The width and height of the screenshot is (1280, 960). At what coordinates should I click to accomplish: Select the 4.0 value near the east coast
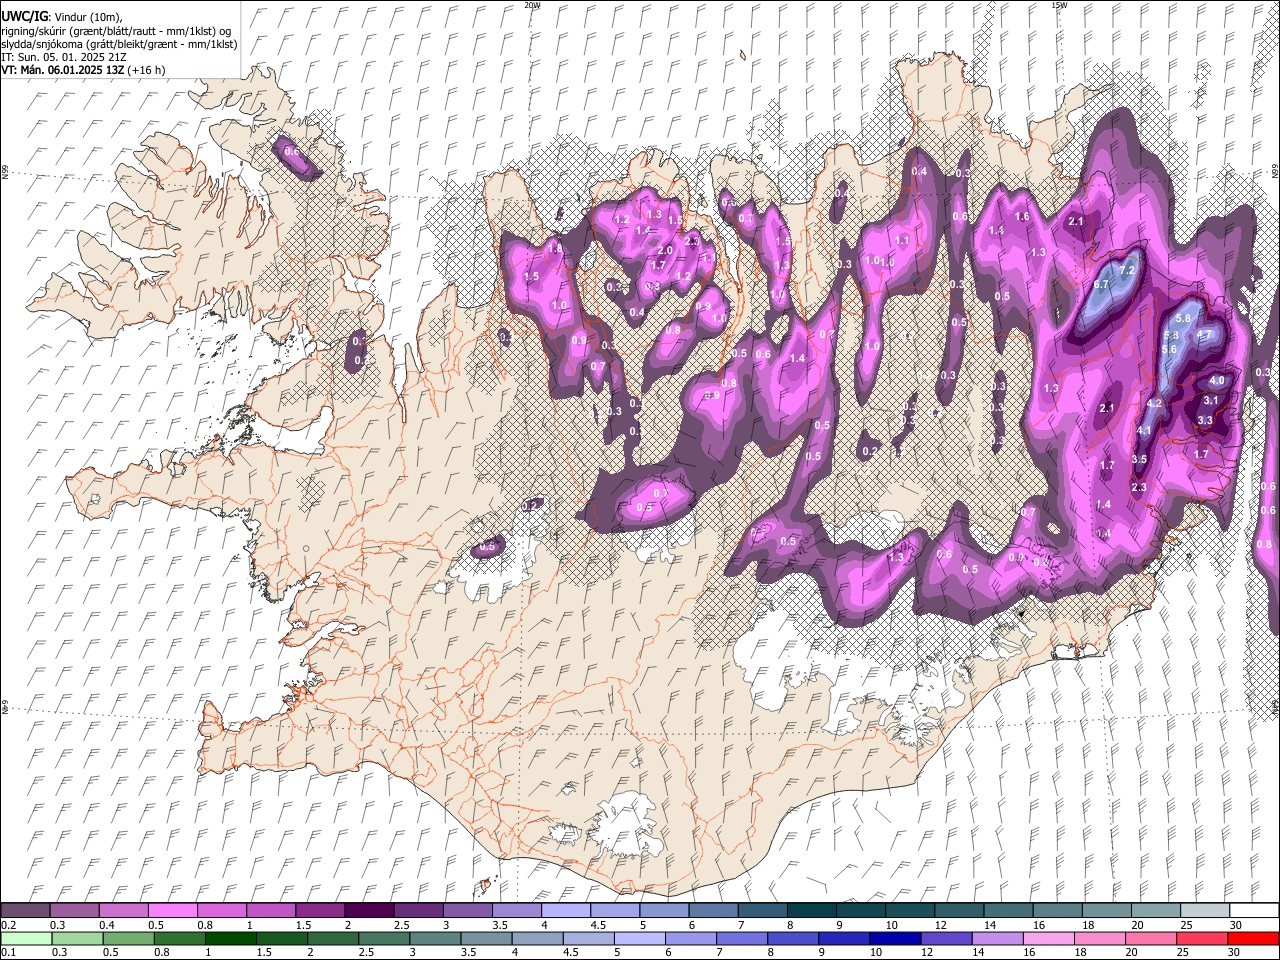(x=1217, y=381)
